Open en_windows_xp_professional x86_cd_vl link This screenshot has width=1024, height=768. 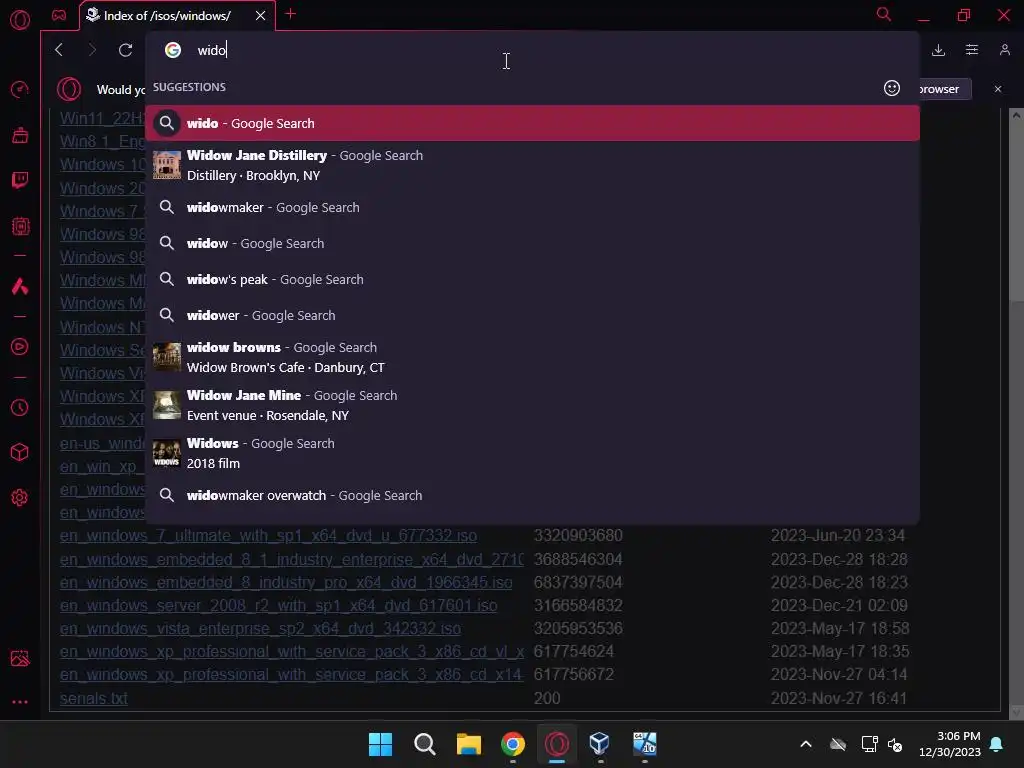point(291,651)
